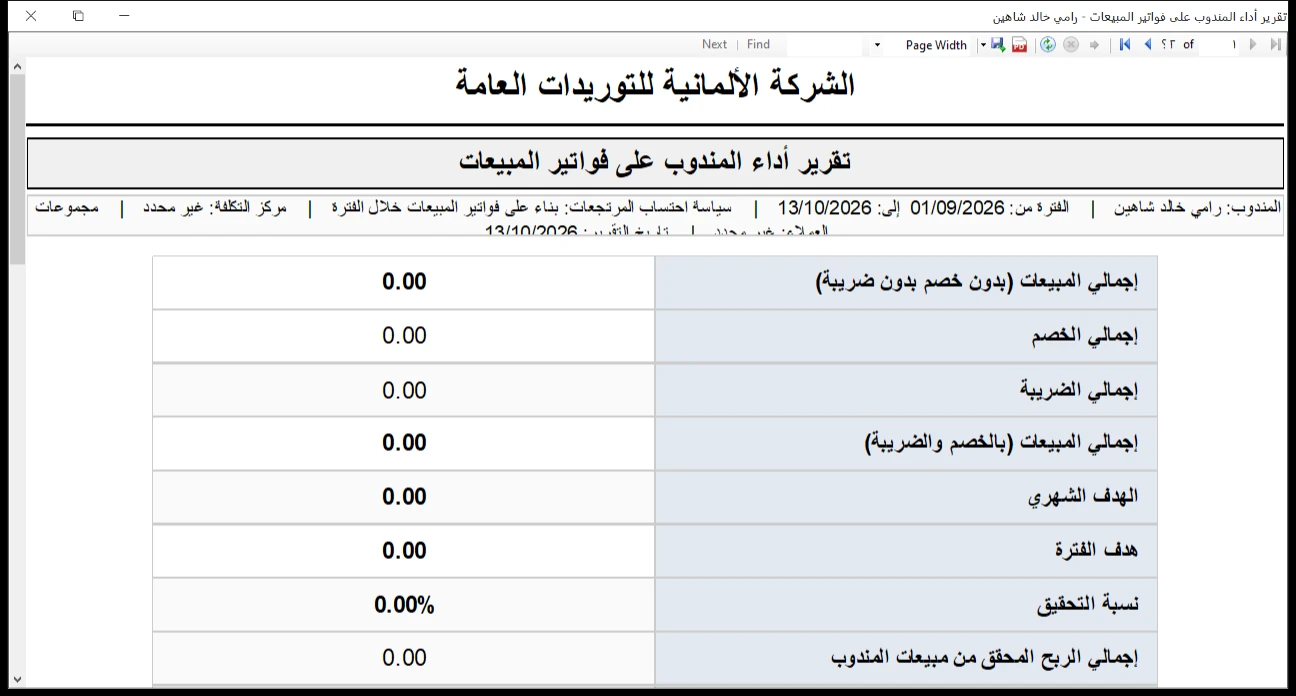Click the row label 'نسبة التحقيق'

pyautogui.click(x=1088, y=604)
